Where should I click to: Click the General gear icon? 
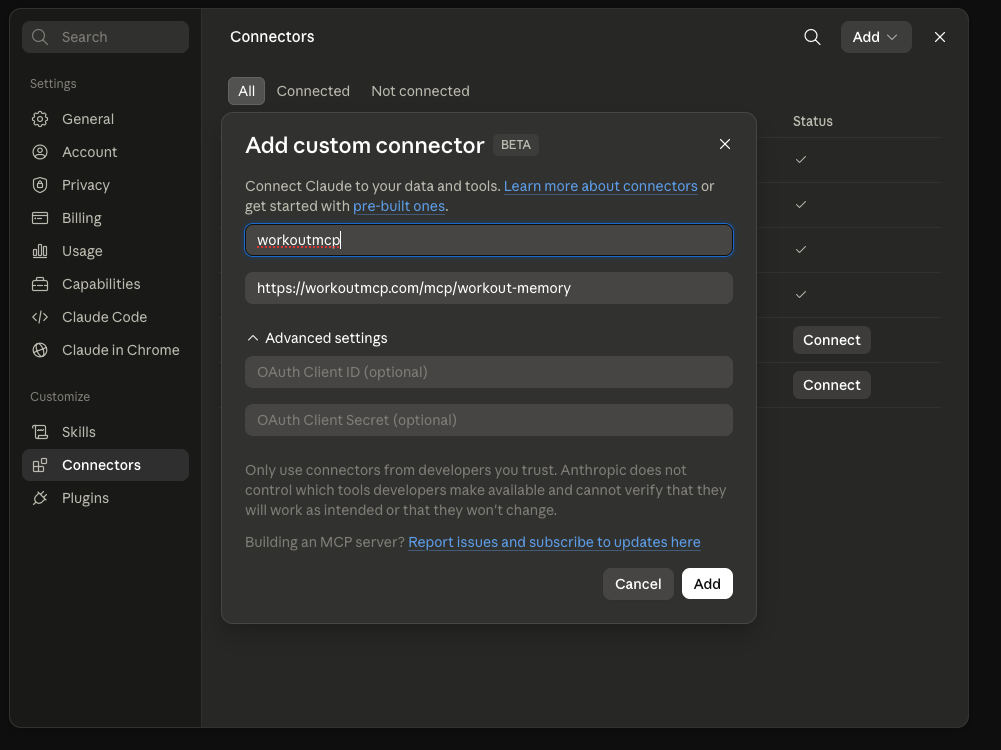click(40, 119)
